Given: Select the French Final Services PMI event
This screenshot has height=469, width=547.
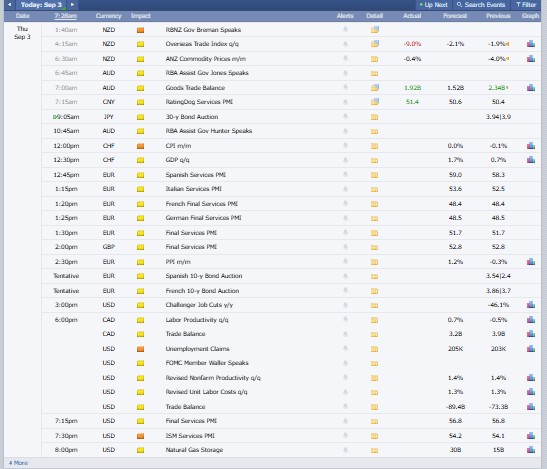Looking at the screenshot, I should pos(202,203).
